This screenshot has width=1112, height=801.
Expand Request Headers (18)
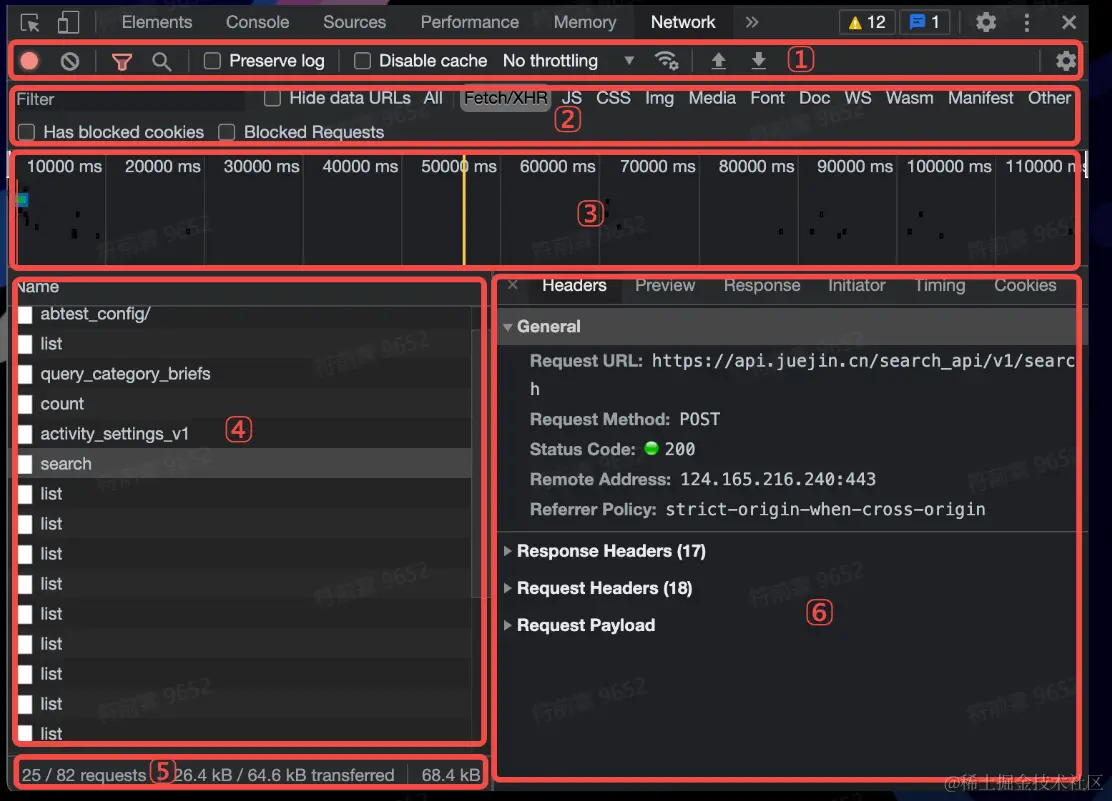(x=507, y=588)
